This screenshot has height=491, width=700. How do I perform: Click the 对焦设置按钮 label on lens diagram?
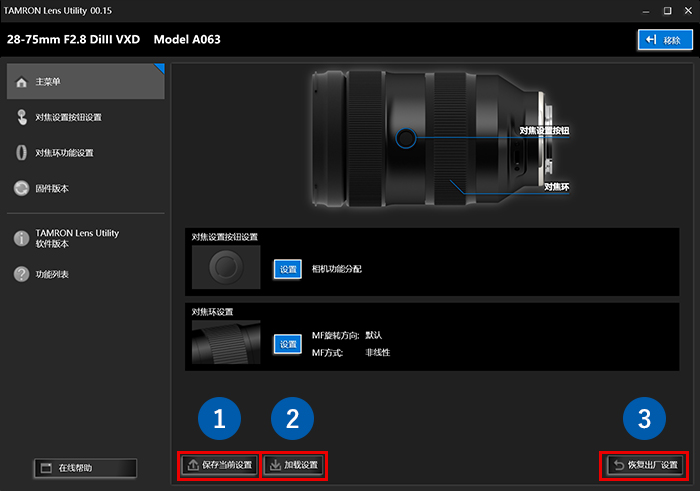544,131
